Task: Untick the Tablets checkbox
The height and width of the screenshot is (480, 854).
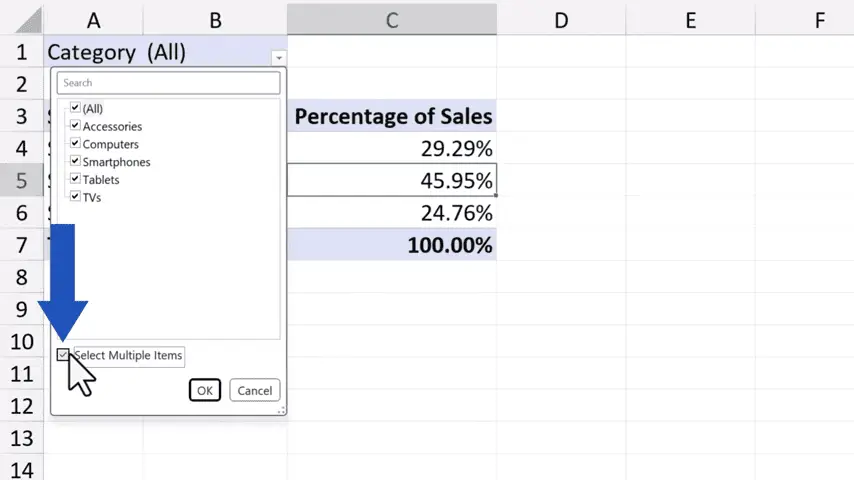Action: coord(75,179)
